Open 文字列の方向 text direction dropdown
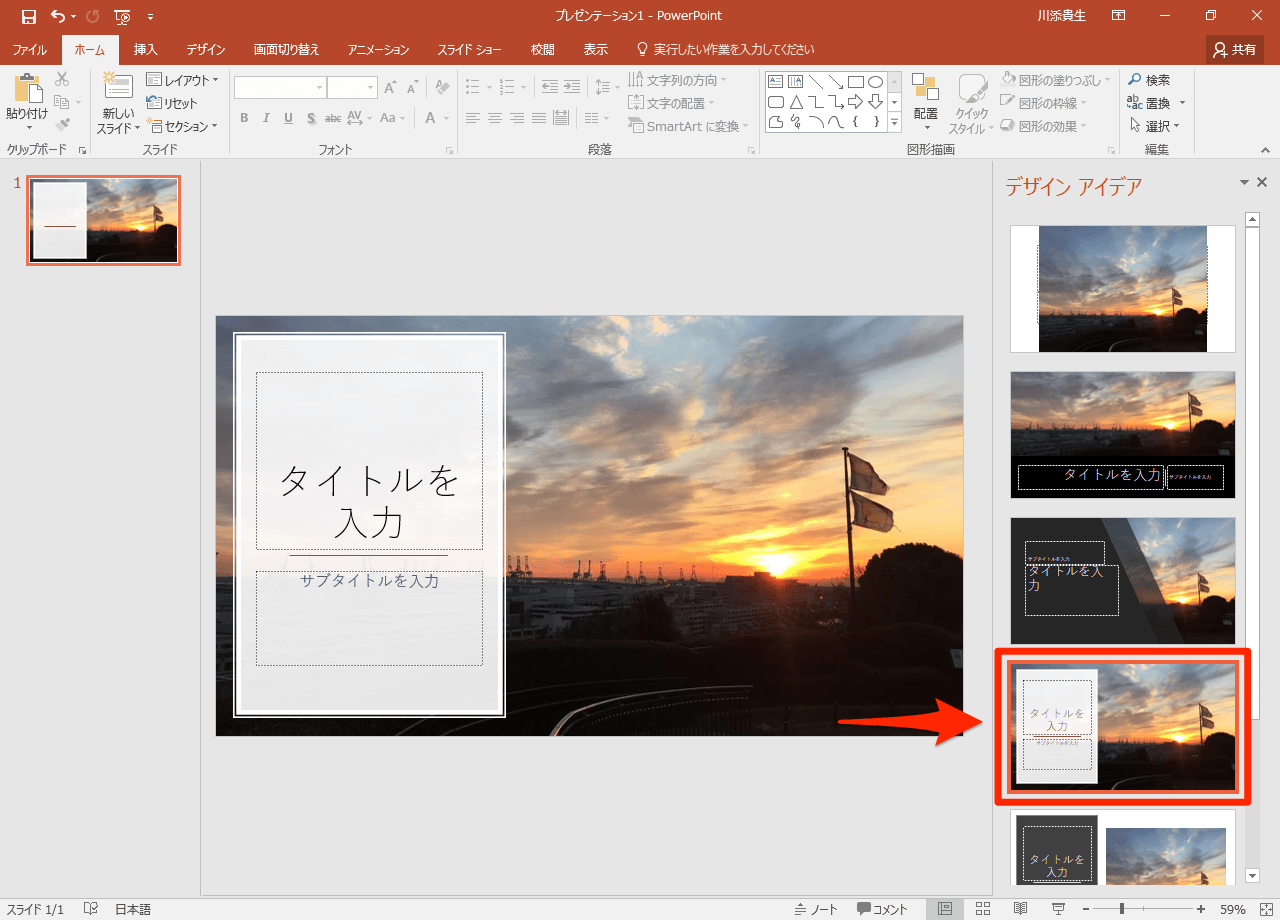Image resolution: width=1280 pixels, height=920 pixels. pyautogui.click(x=678, y=80)
